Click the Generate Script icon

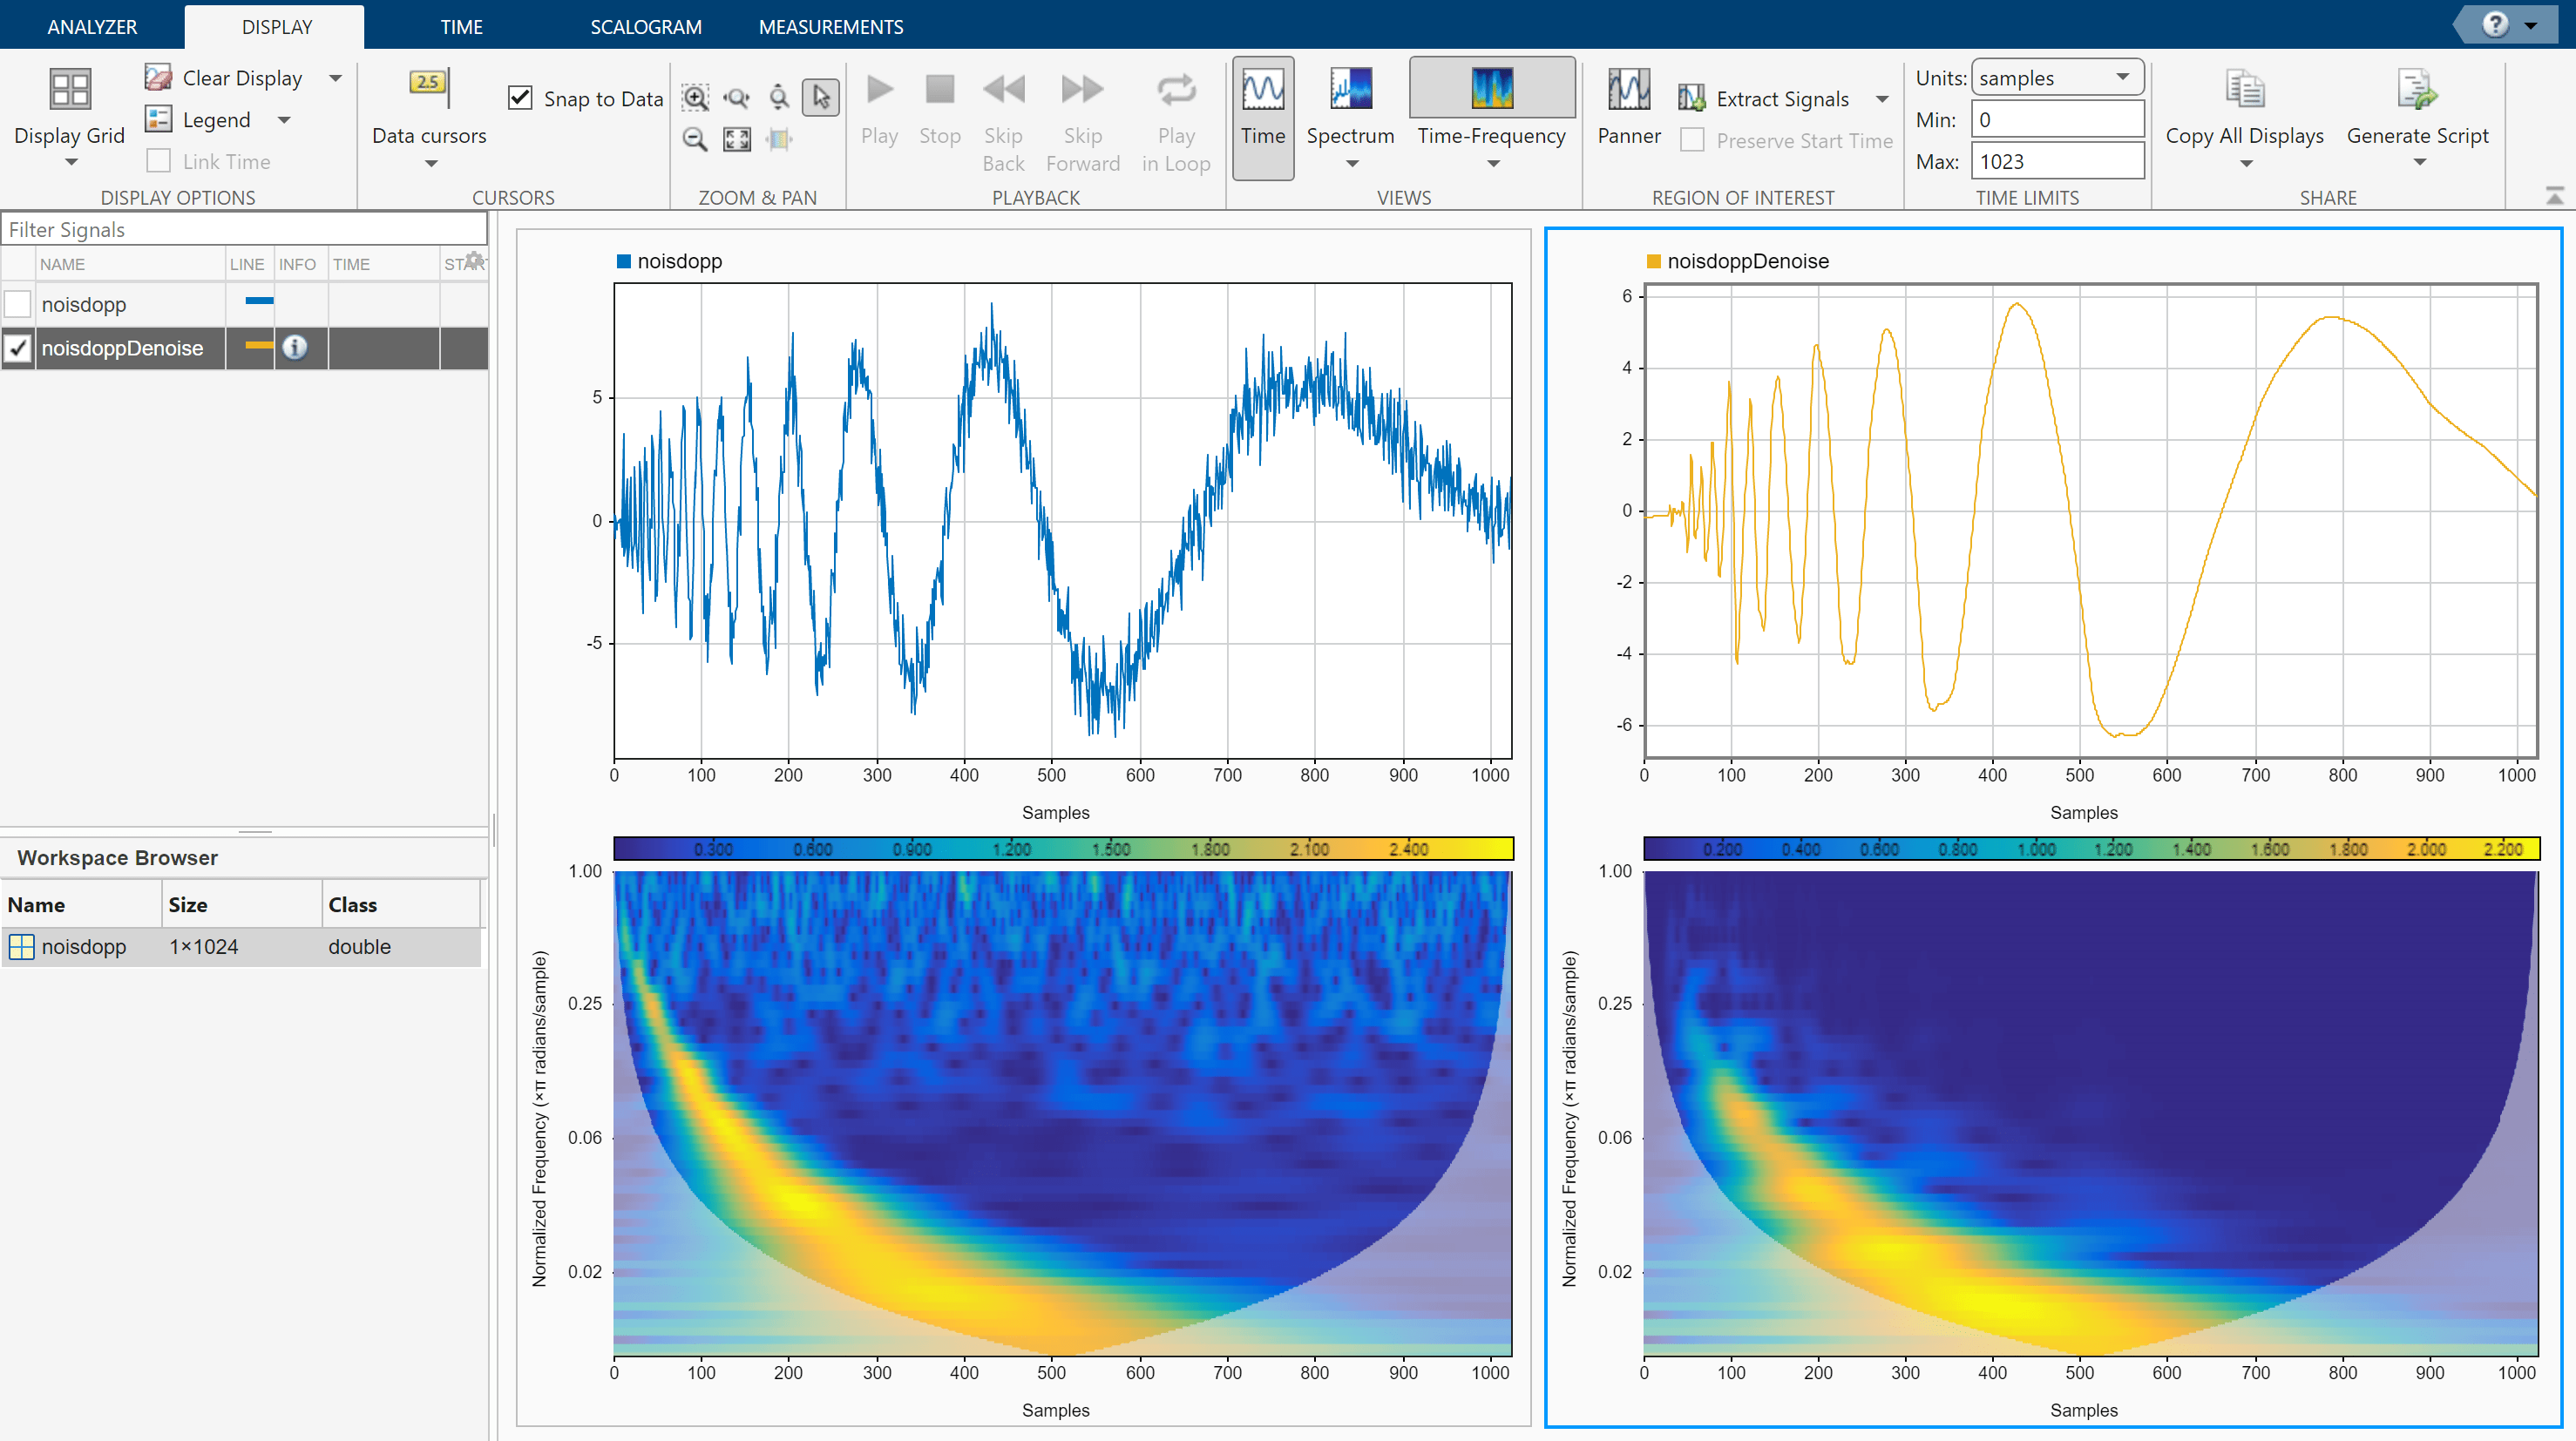[x=2416, y=91]
